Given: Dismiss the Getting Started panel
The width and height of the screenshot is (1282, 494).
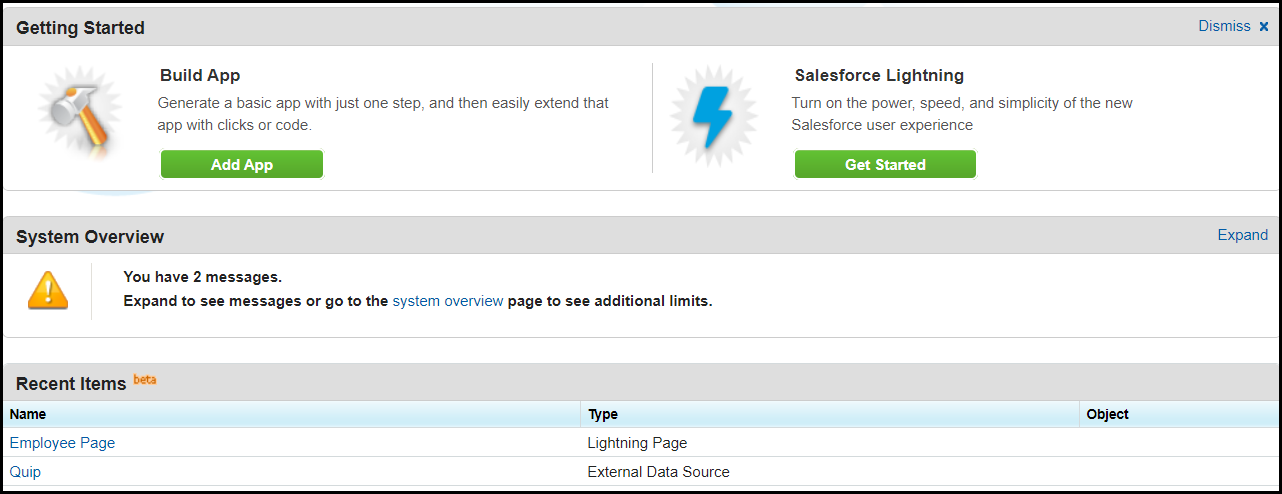Looking at the screenshot, I should (1224, 26).
